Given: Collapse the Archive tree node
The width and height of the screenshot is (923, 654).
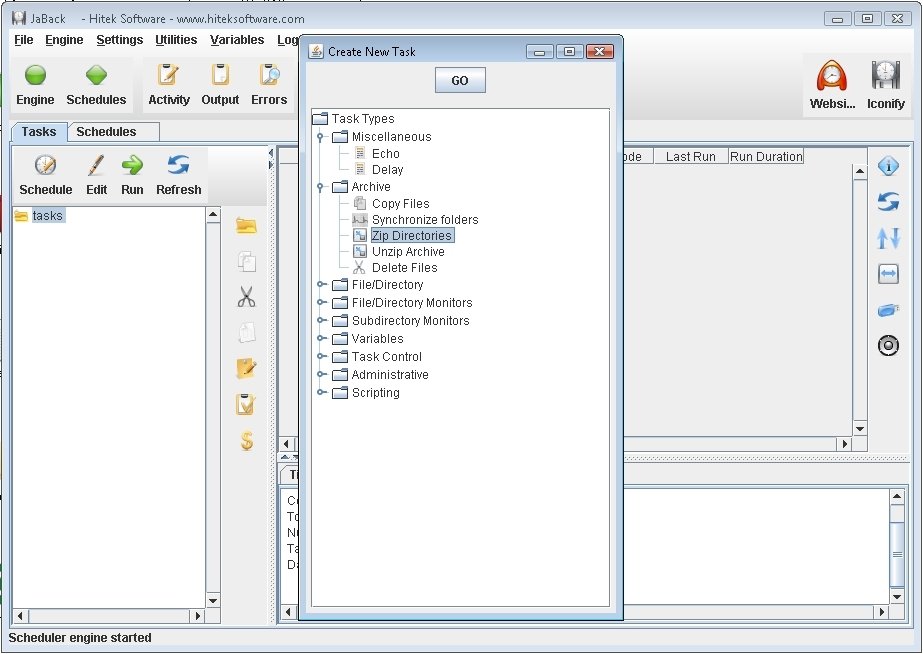Looking at the screenshot, I should [320, 187].
